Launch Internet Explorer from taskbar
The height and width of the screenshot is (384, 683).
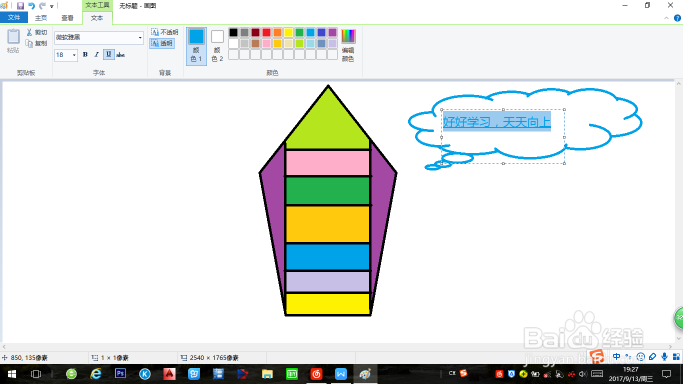pos(96,374)
